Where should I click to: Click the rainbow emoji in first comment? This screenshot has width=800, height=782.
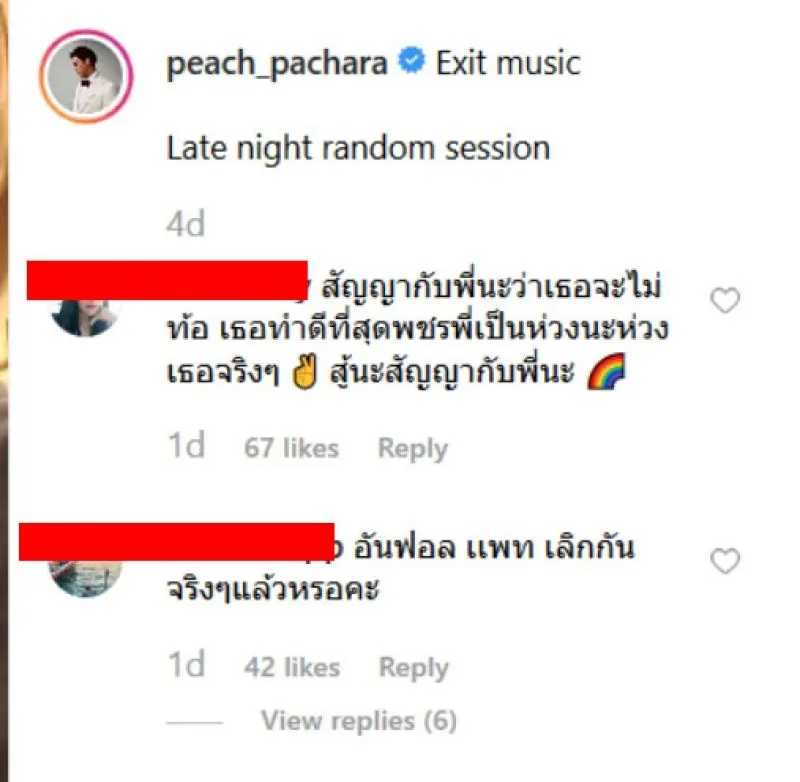[x=606, y=371]
